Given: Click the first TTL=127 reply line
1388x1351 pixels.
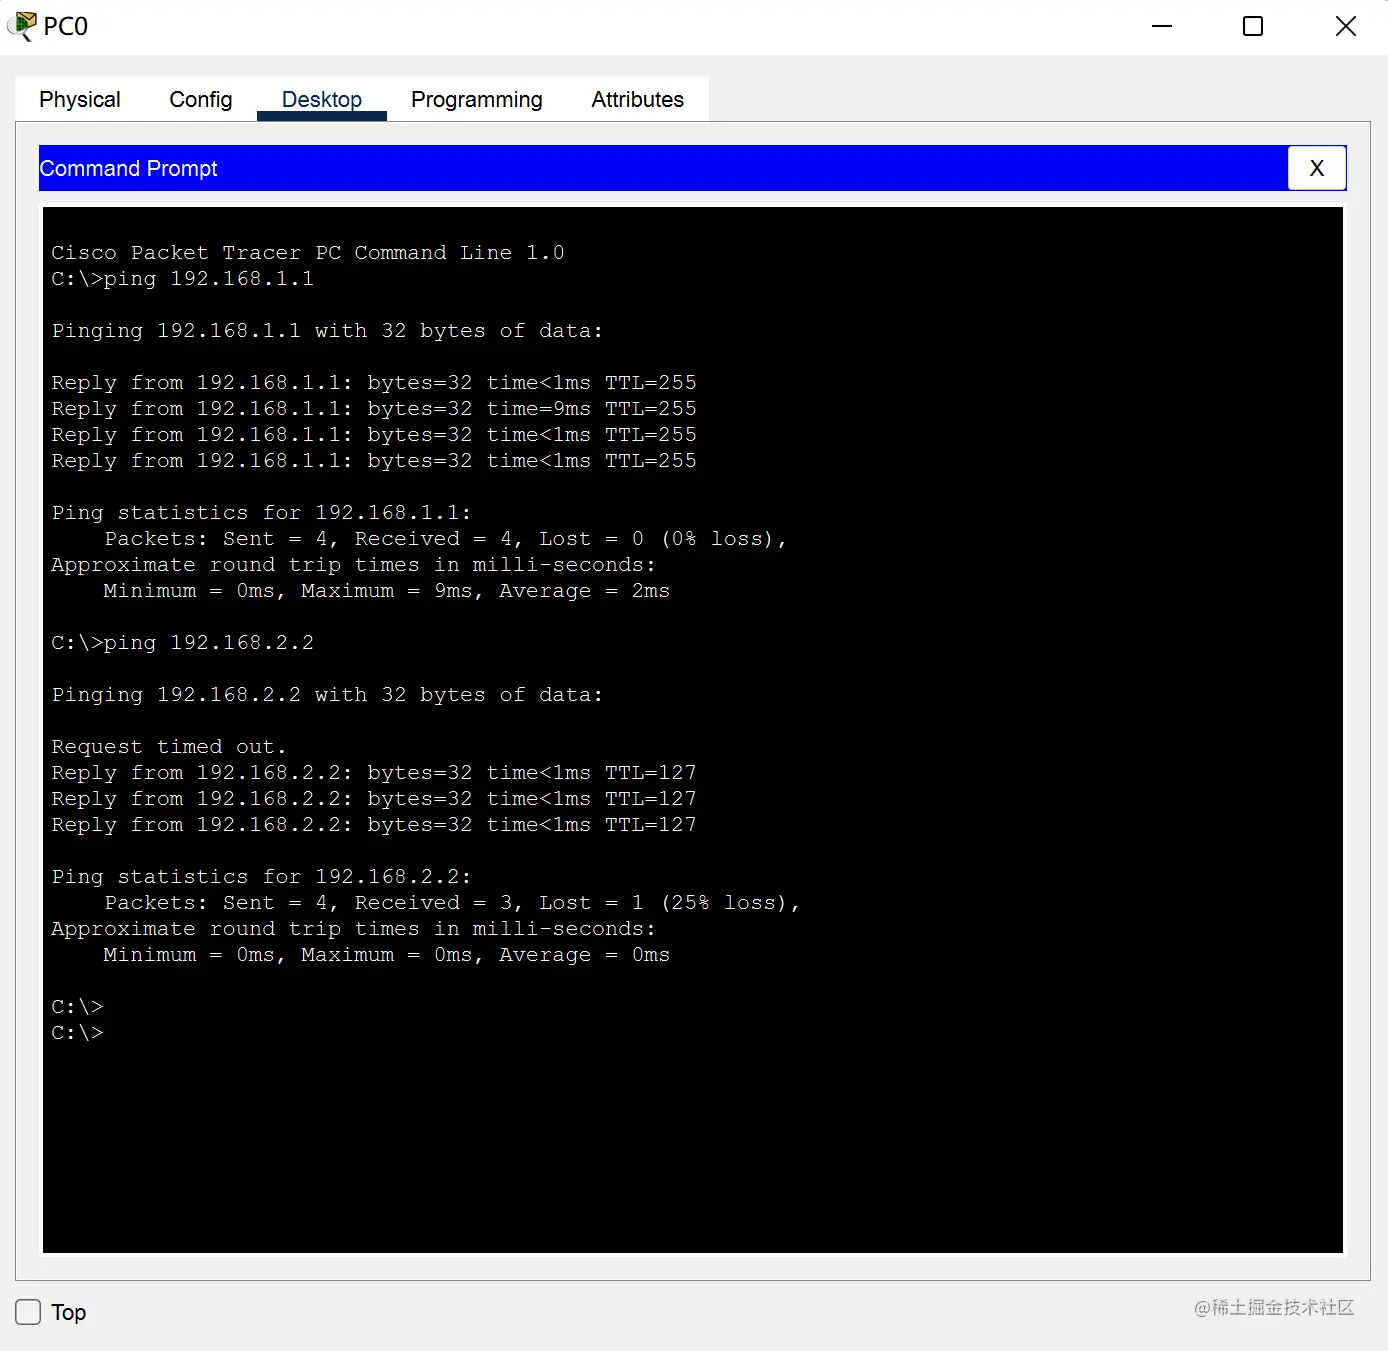Looking at the screenshot, I should pyautogui.click(x=374, y=773).
